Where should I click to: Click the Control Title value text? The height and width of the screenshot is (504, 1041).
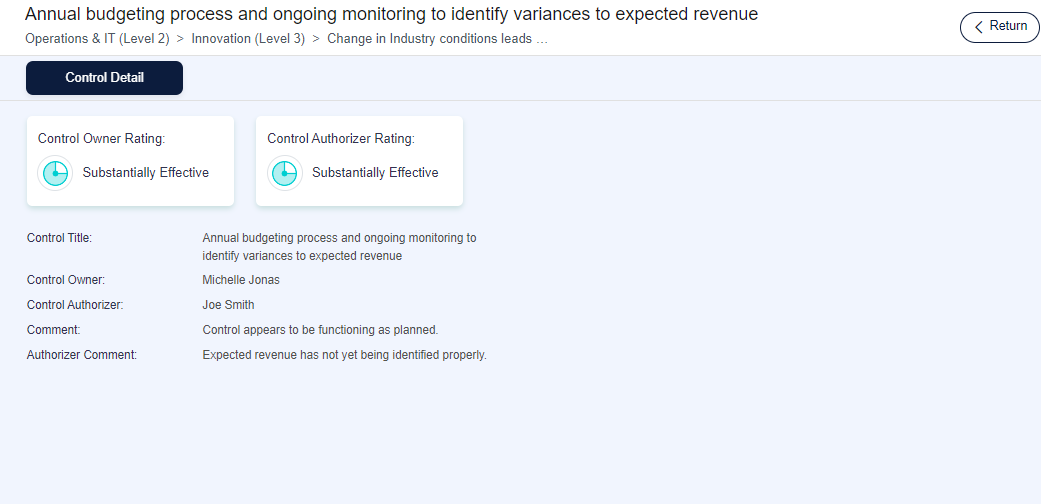[x=339, y=246]
